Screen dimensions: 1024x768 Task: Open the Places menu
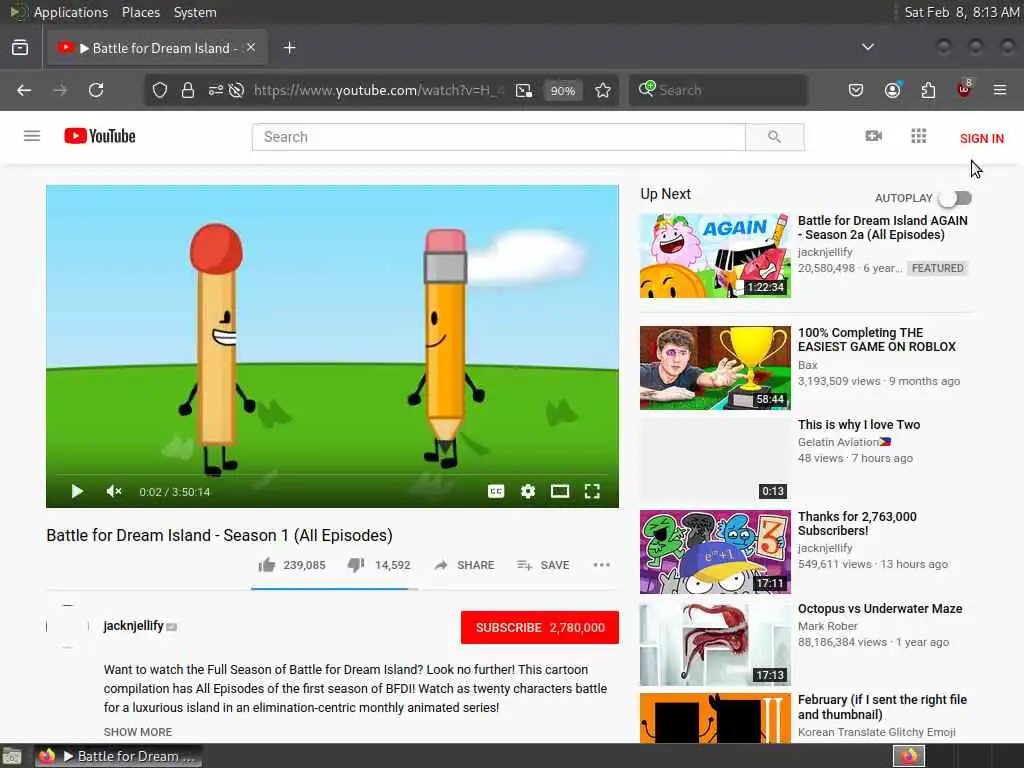click(140, 12)
